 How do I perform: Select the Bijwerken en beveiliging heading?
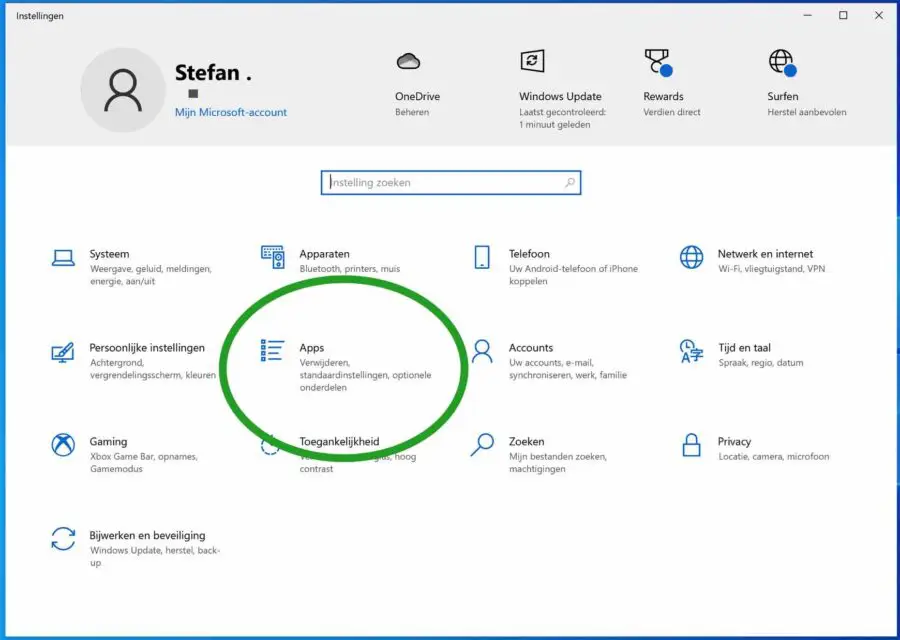[147, 535]
